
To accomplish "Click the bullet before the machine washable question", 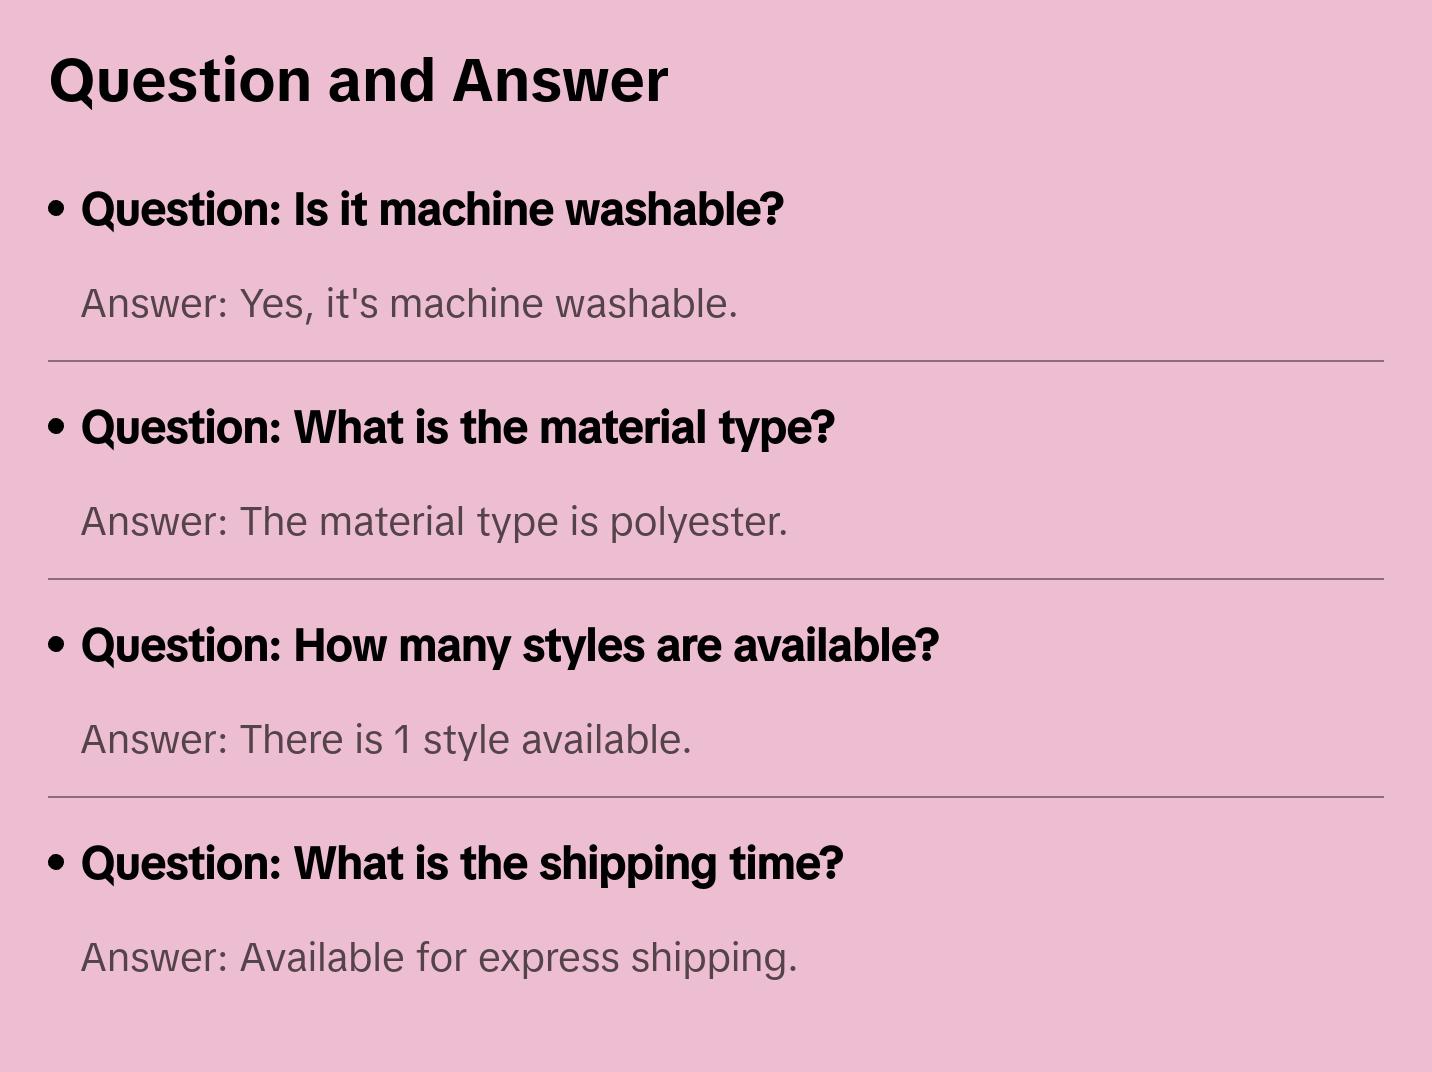I will (x=57, y=209).
